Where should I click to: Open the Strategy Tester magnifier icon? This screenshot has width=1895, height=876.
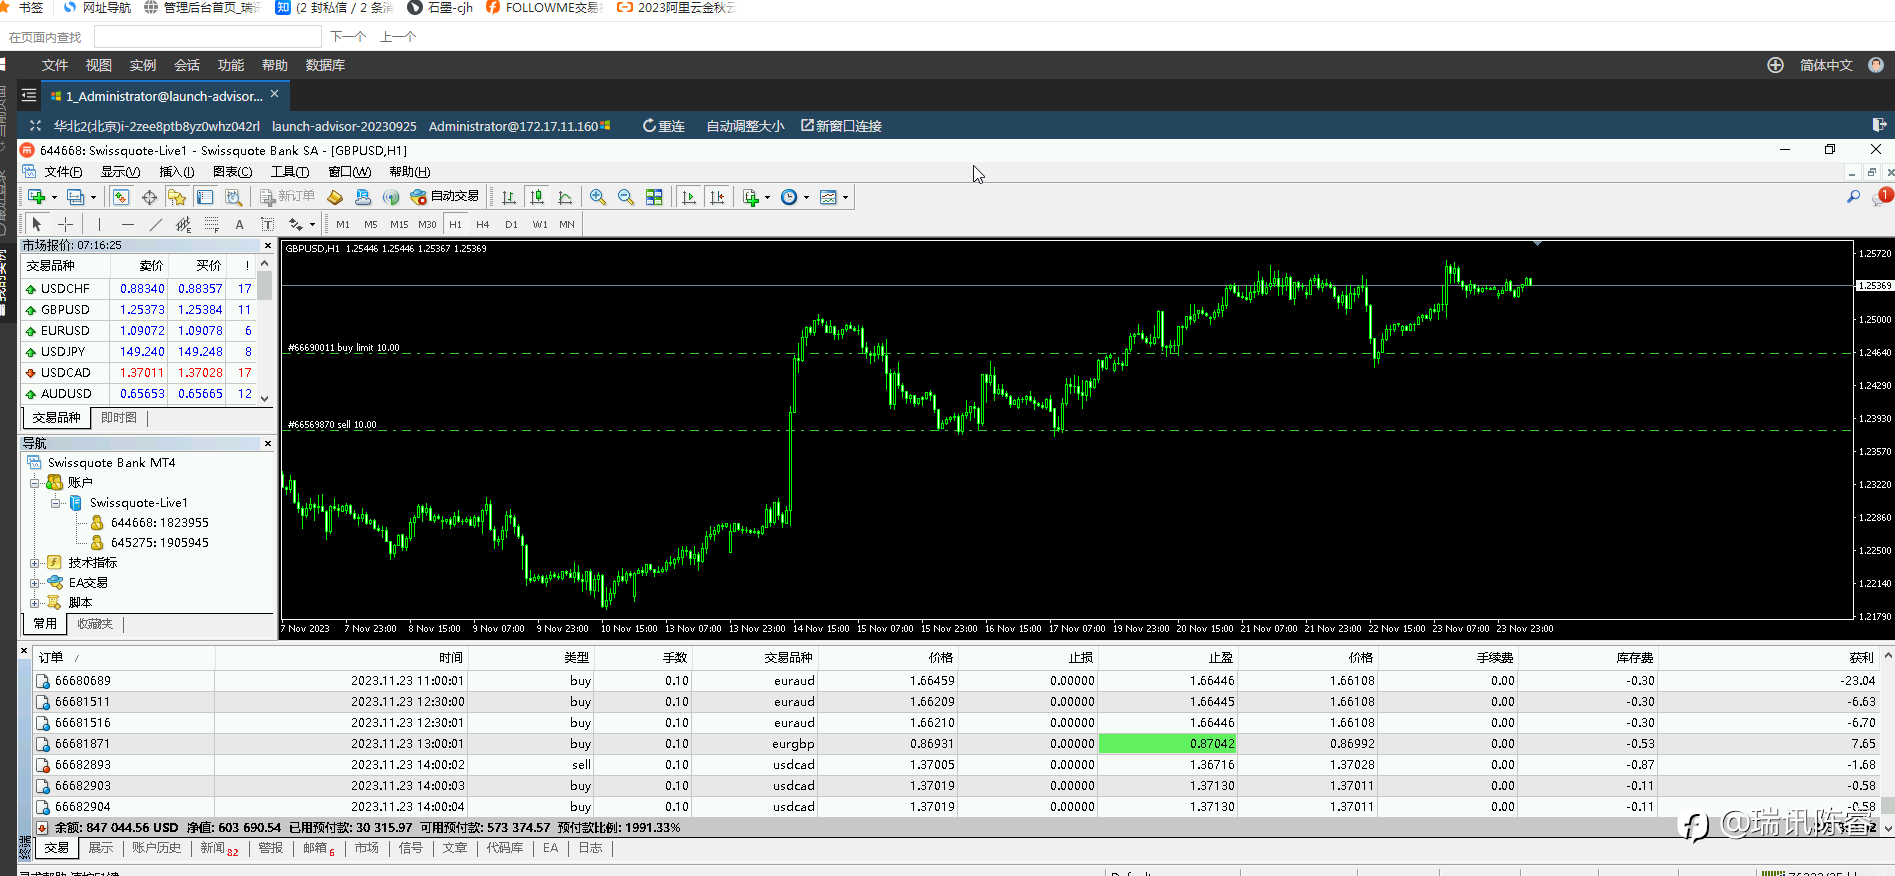tap(233, 197)
